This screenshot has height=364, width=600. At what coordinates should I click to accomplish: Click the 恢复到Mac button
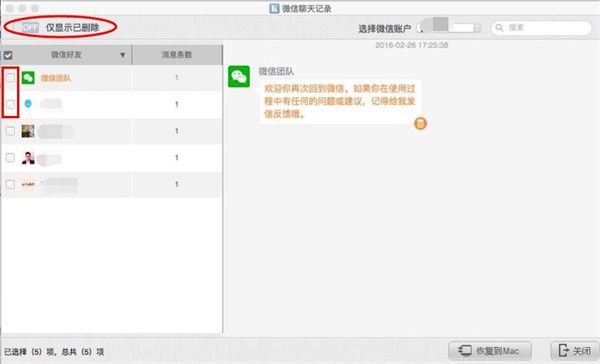[x=490, y=351]
